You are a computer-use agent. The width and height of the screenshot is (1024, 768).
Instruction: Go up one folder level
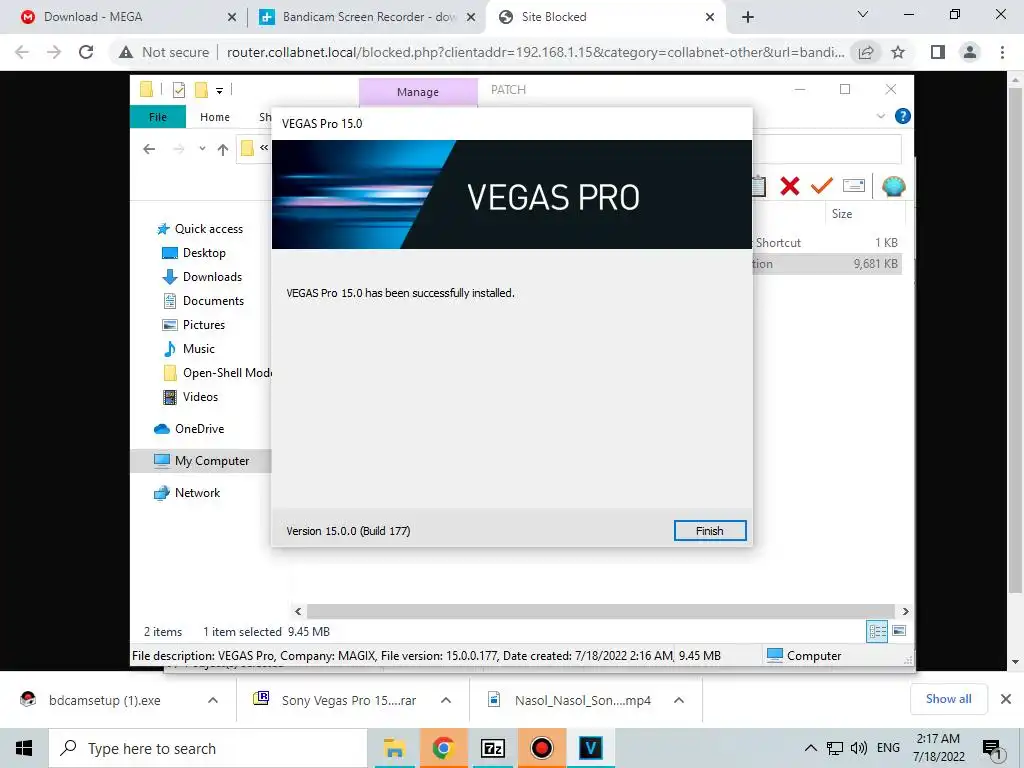point(223,150)
